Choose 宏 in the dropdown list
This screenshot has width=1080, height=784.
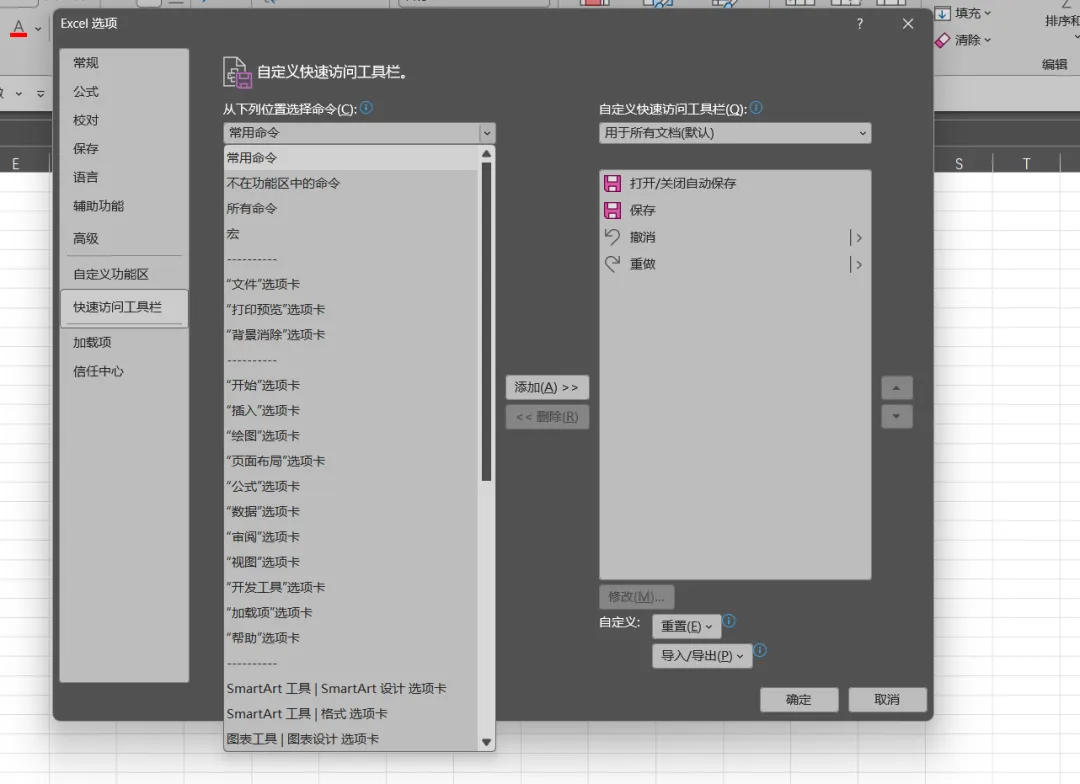tap(351, 234)
